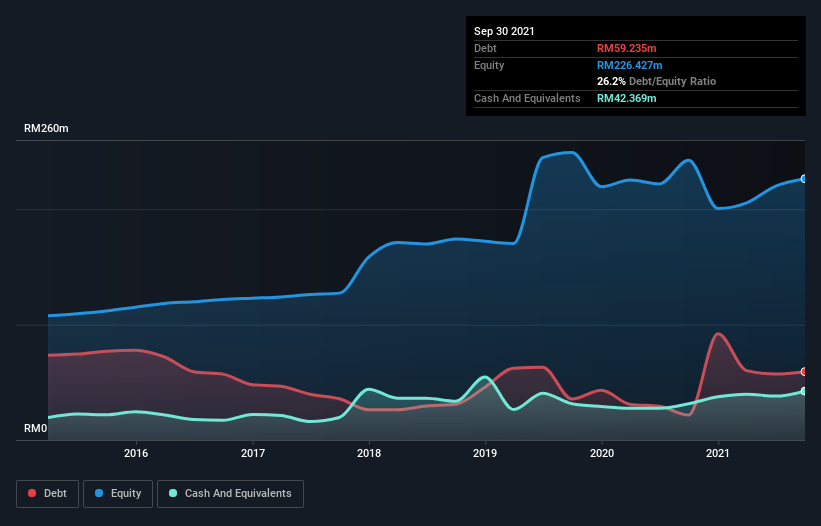Click the 2018 x-axis label
Screen dimensions: 821x526
pos(369,453)
